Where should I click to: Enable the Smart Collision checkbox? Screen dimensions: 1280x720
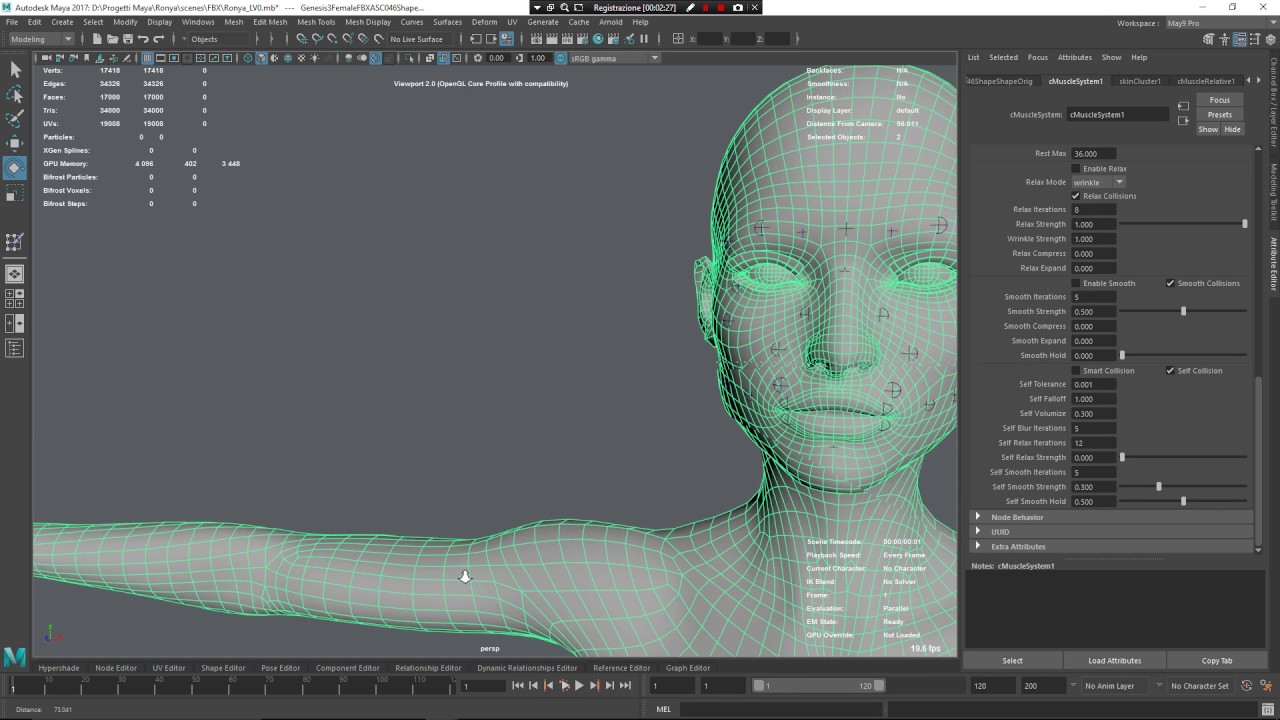click(1076, 371)
